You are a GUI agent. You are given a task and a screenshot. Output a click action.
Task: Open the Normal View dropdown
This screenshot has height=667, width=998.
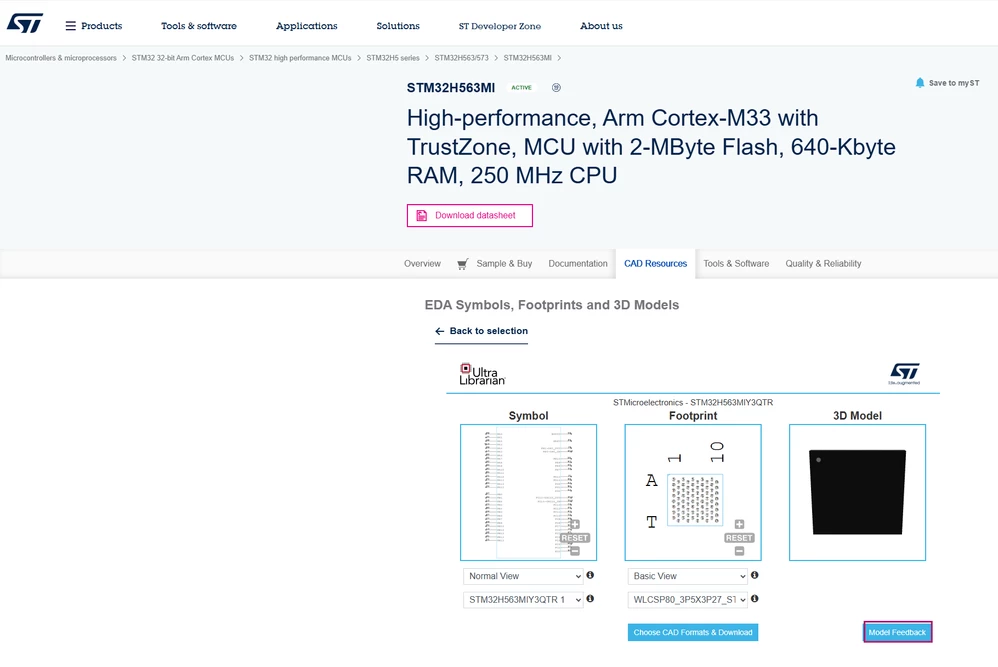(523, 576)
